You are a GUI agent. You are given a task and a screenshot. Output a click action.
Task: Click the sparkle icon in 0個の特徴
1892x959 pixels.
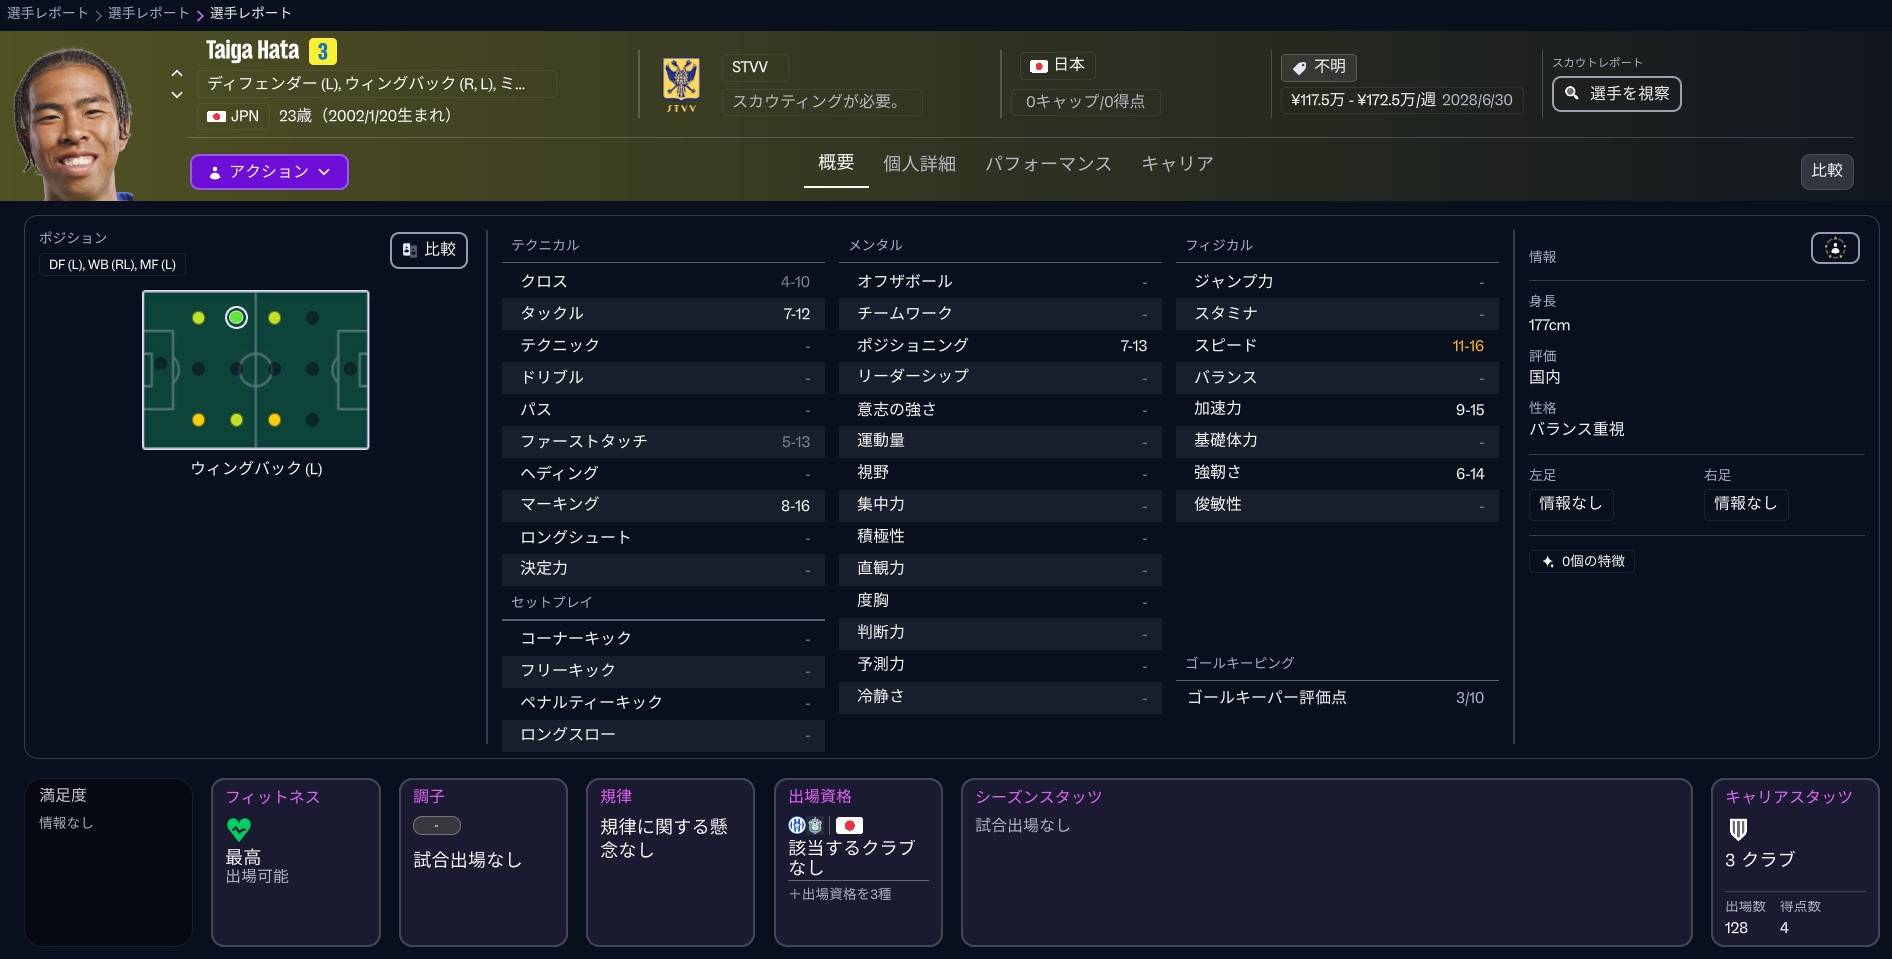coord(1547,562)
